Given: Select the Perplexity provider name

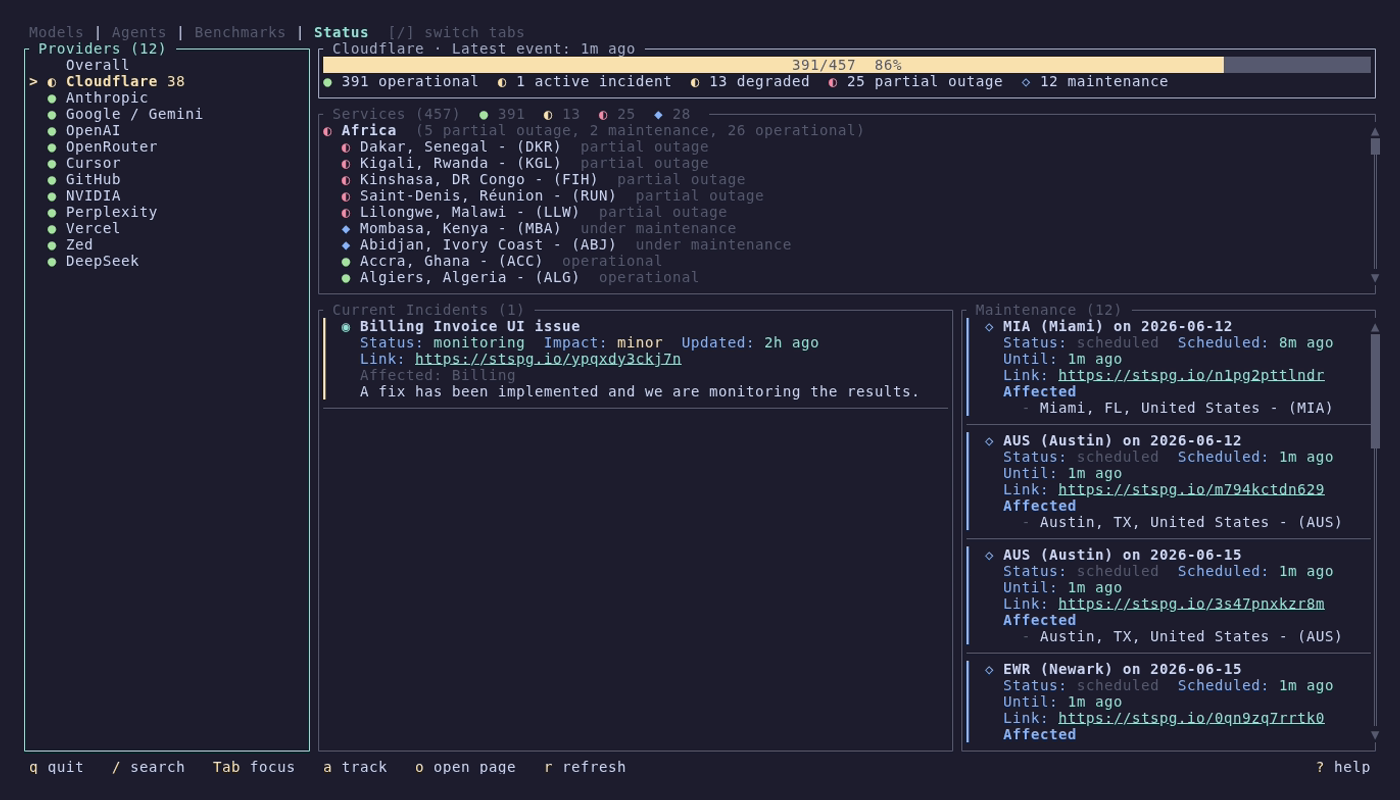Looking at the screenshot, I should tap(111, 212).
